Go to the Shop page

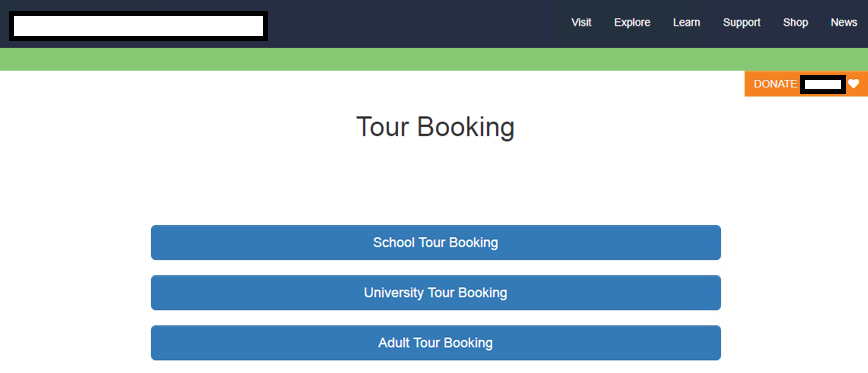795,23
